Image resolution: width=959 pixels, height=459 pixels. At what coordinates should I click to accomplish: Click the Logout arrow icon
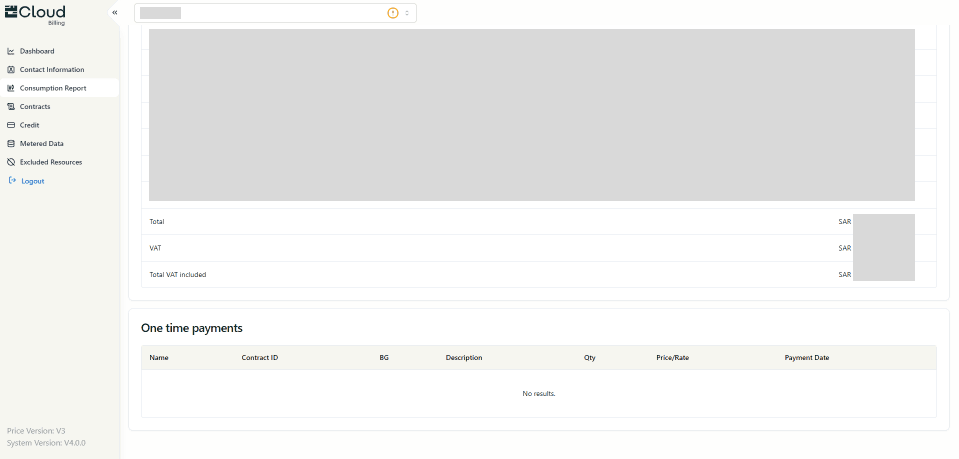(12, 181)
